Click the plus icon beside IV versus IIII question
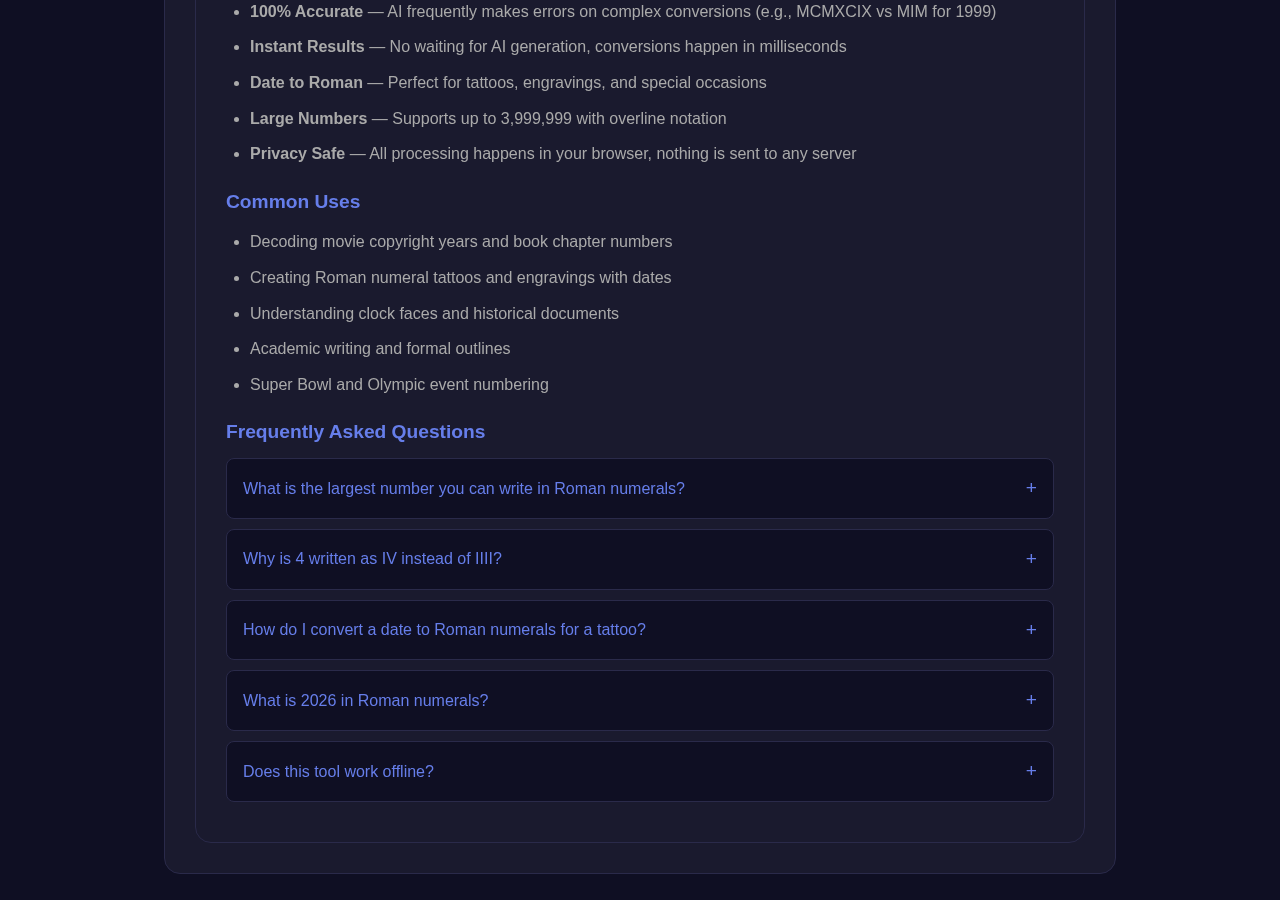Screen dimensions: 1280x900 coord(1031,559)
